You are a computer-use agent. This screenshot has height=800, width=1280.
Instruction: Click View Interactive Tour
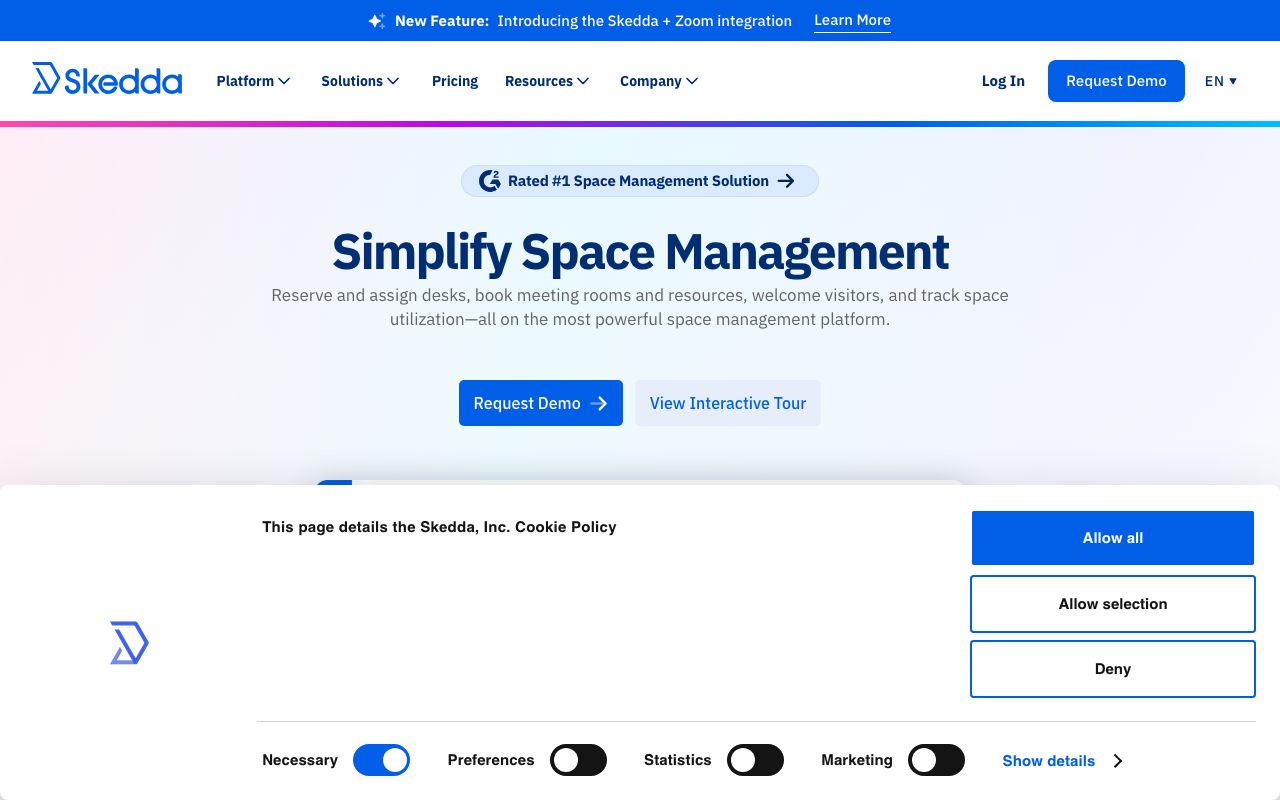(728, 403)
